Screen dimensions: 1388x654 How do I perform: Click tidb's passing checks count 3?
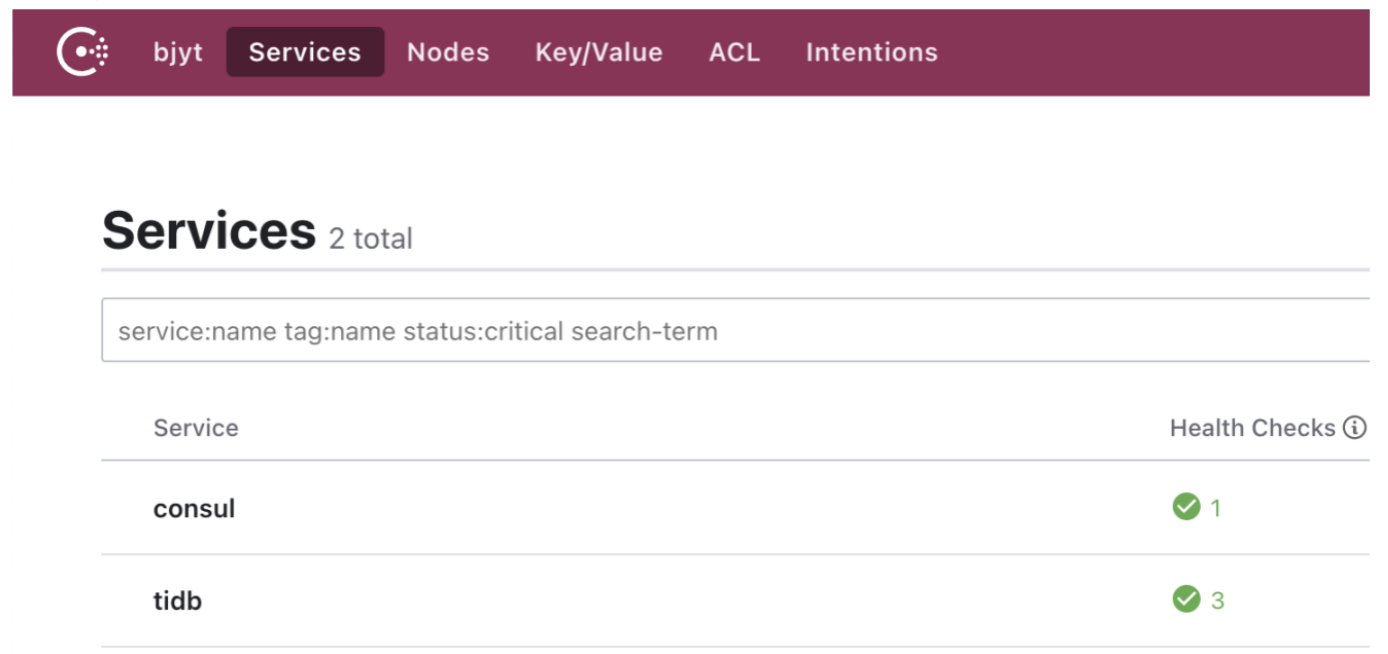click(x=1217, y=601)
